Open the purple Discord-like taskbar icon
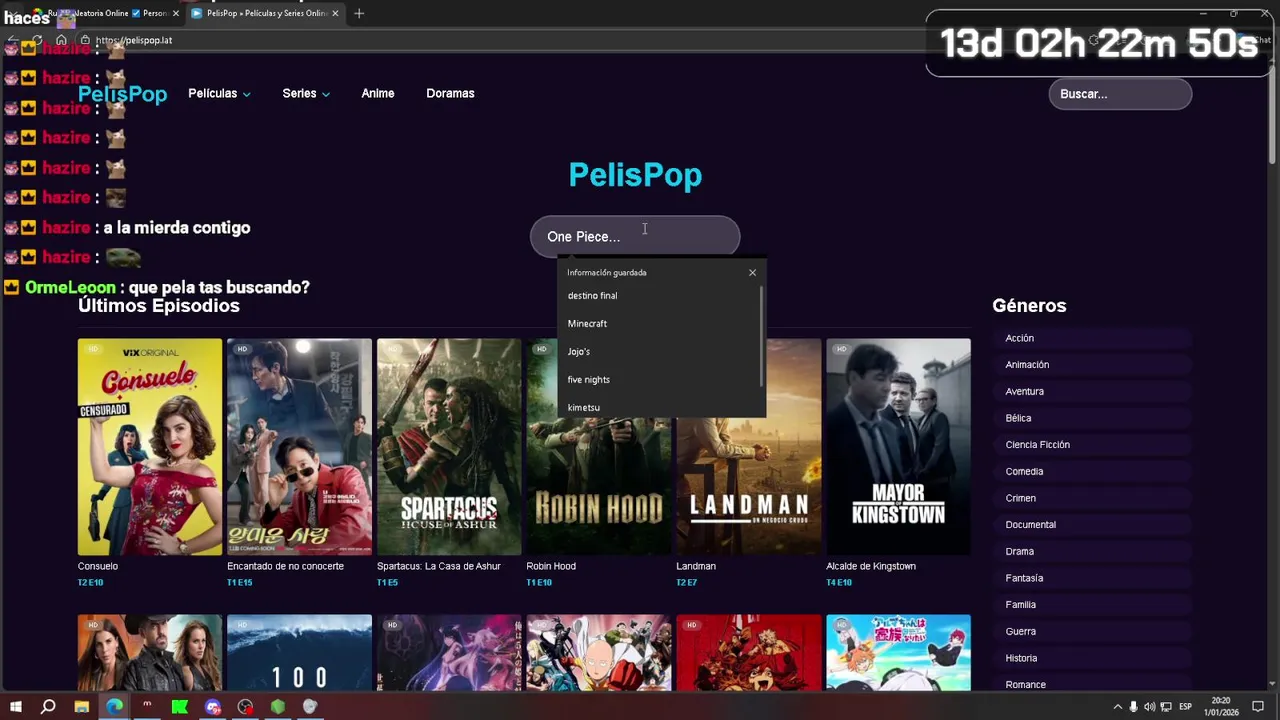The height and width of the screenshot is (720, 1280). [212, 706]
